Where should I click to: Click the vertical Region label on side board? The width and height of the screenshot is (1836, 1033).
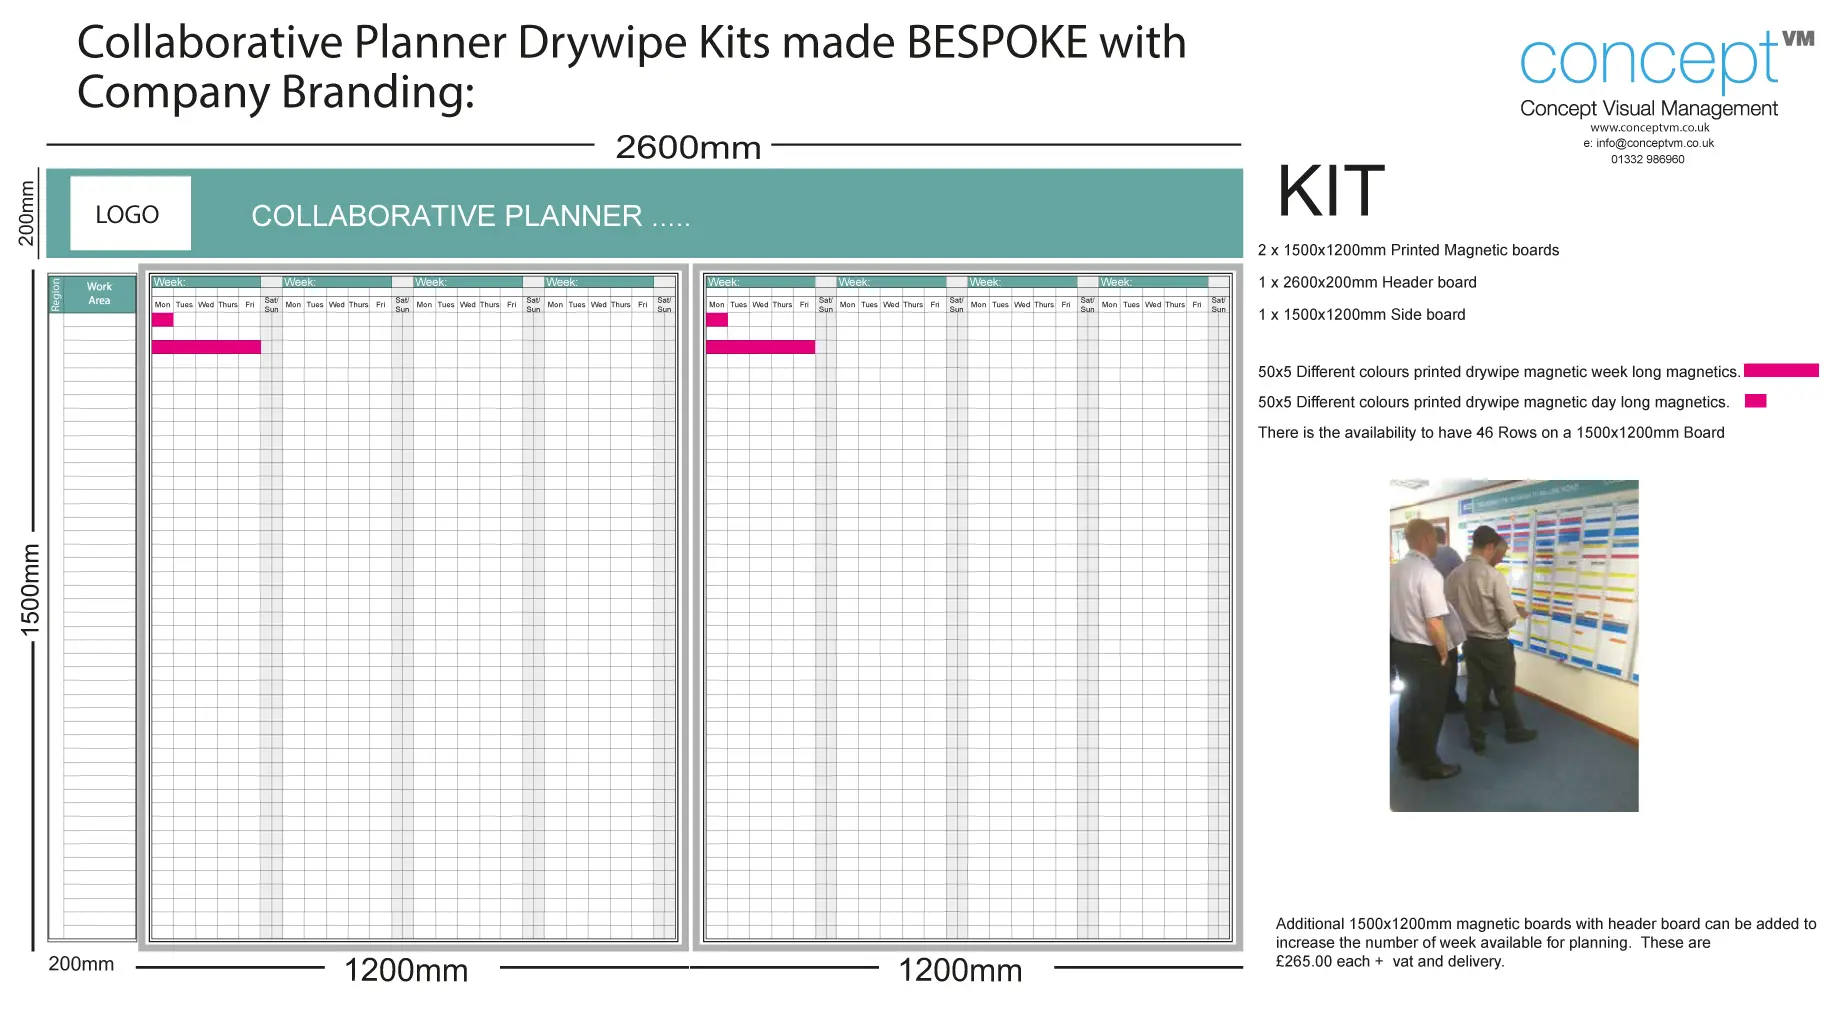click(56, 295)
